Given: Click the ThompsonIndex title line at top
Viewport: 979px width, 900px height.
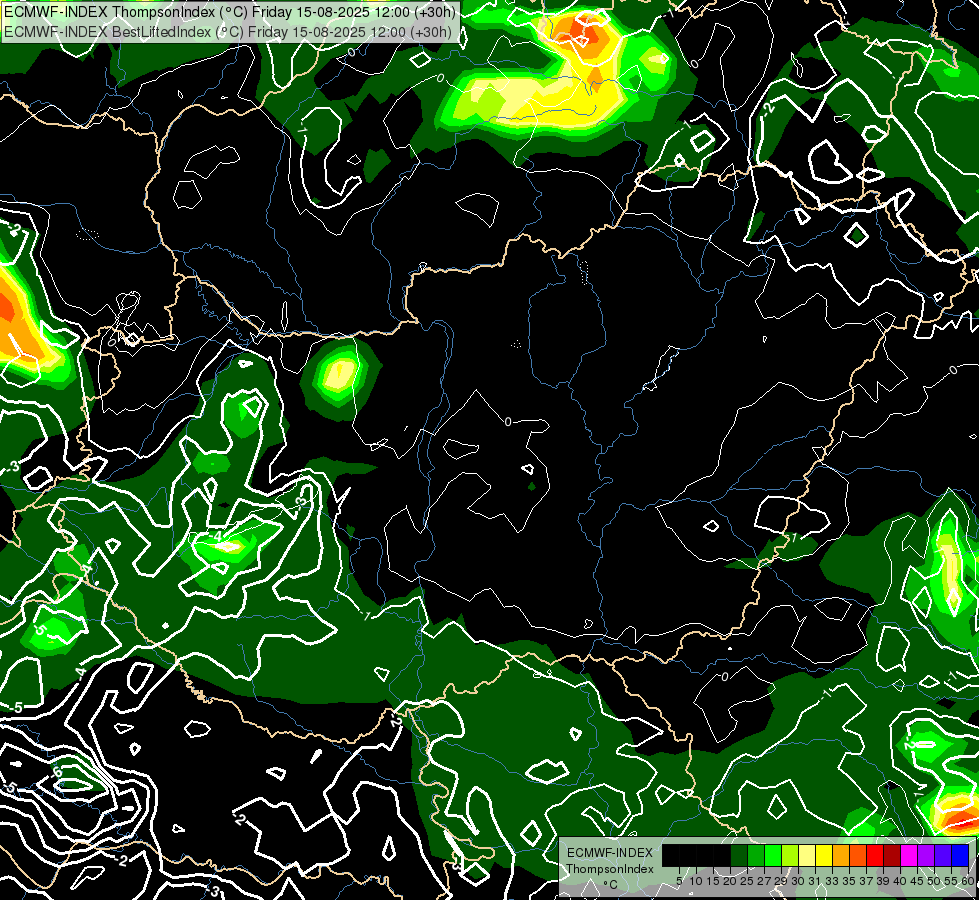Looking at the screenshot, I should tap(230, 11).
